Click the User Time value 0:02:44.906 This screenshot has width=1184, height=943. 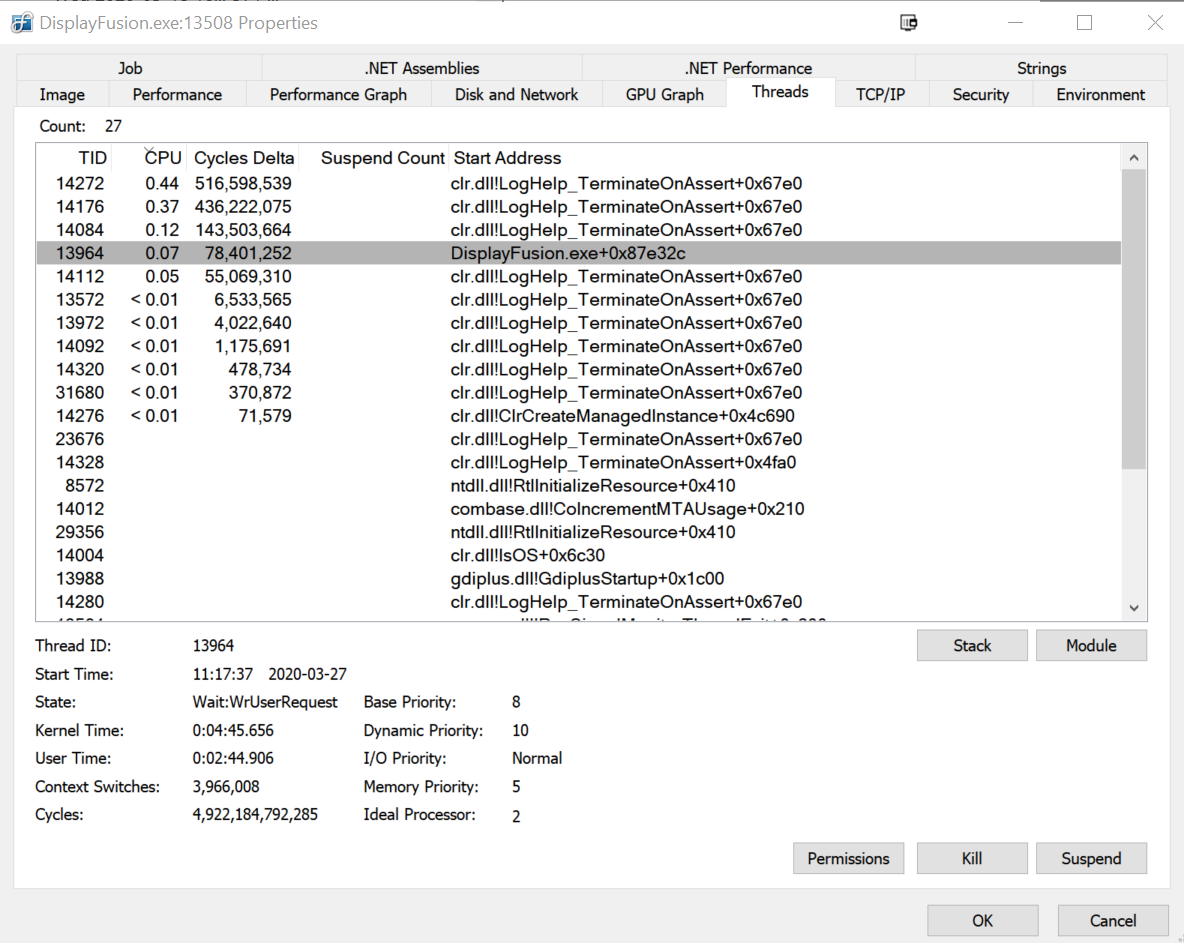click(x=233, y=758)
